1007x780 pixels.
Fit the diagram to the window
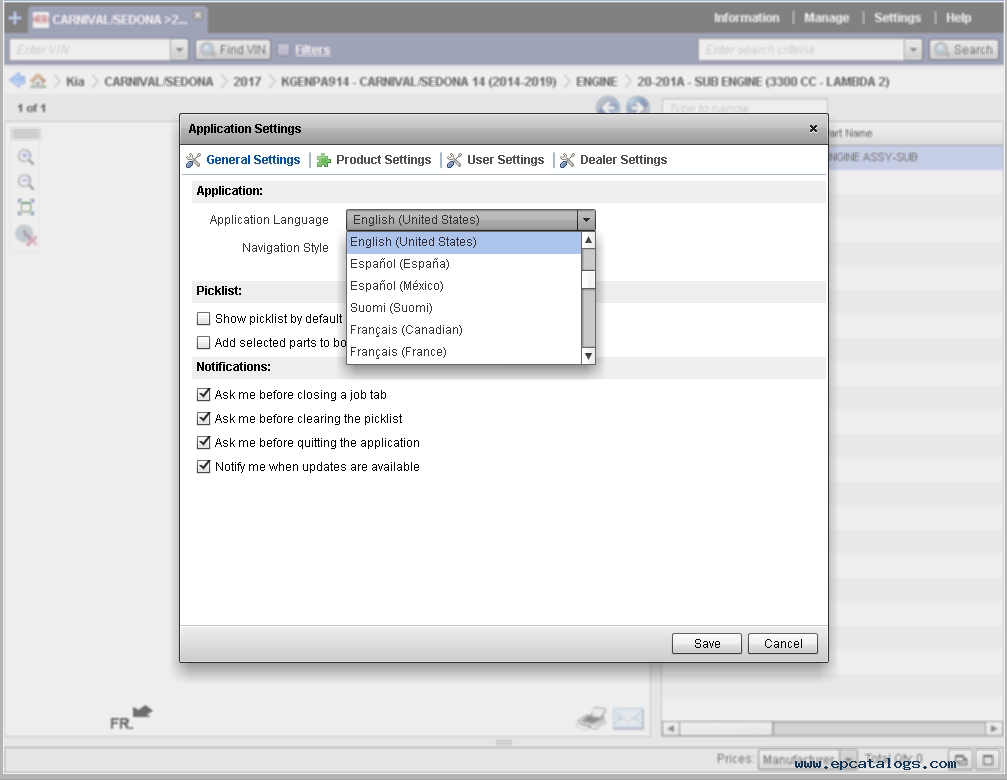(26, 207)
